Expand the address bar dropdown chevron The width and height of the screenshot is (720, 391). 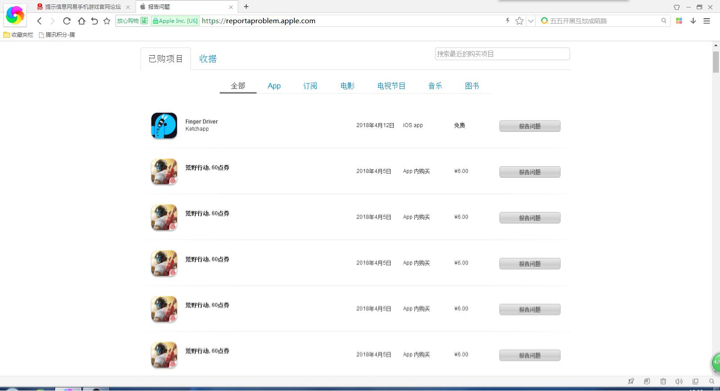(531, 21)
